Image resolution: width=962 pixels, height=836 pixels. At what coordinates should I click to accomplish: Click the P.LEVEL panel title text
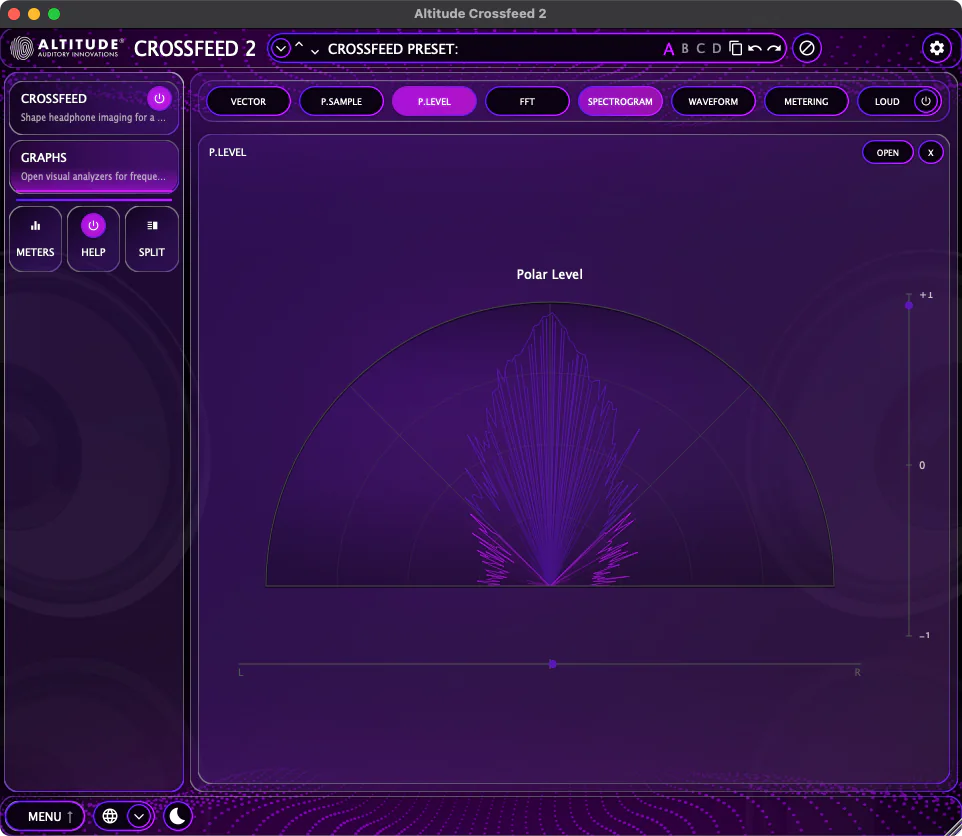coord(228,152)
